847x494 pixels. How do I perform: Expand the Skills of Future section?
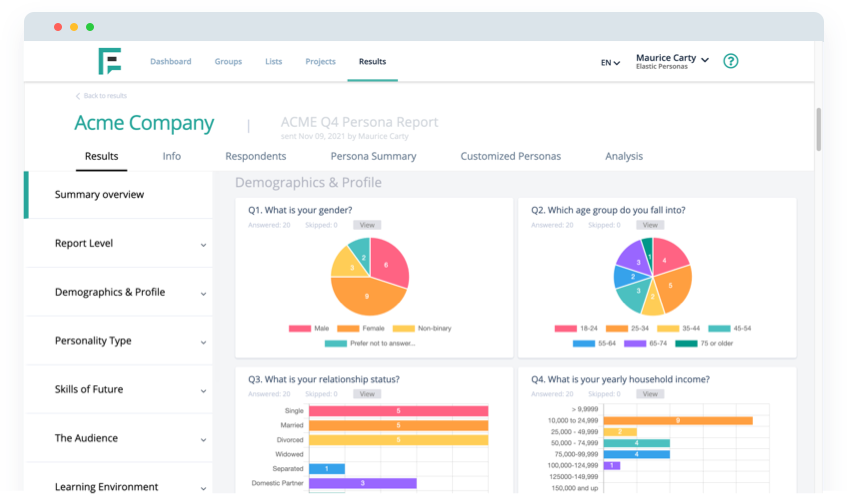[119, 389]
